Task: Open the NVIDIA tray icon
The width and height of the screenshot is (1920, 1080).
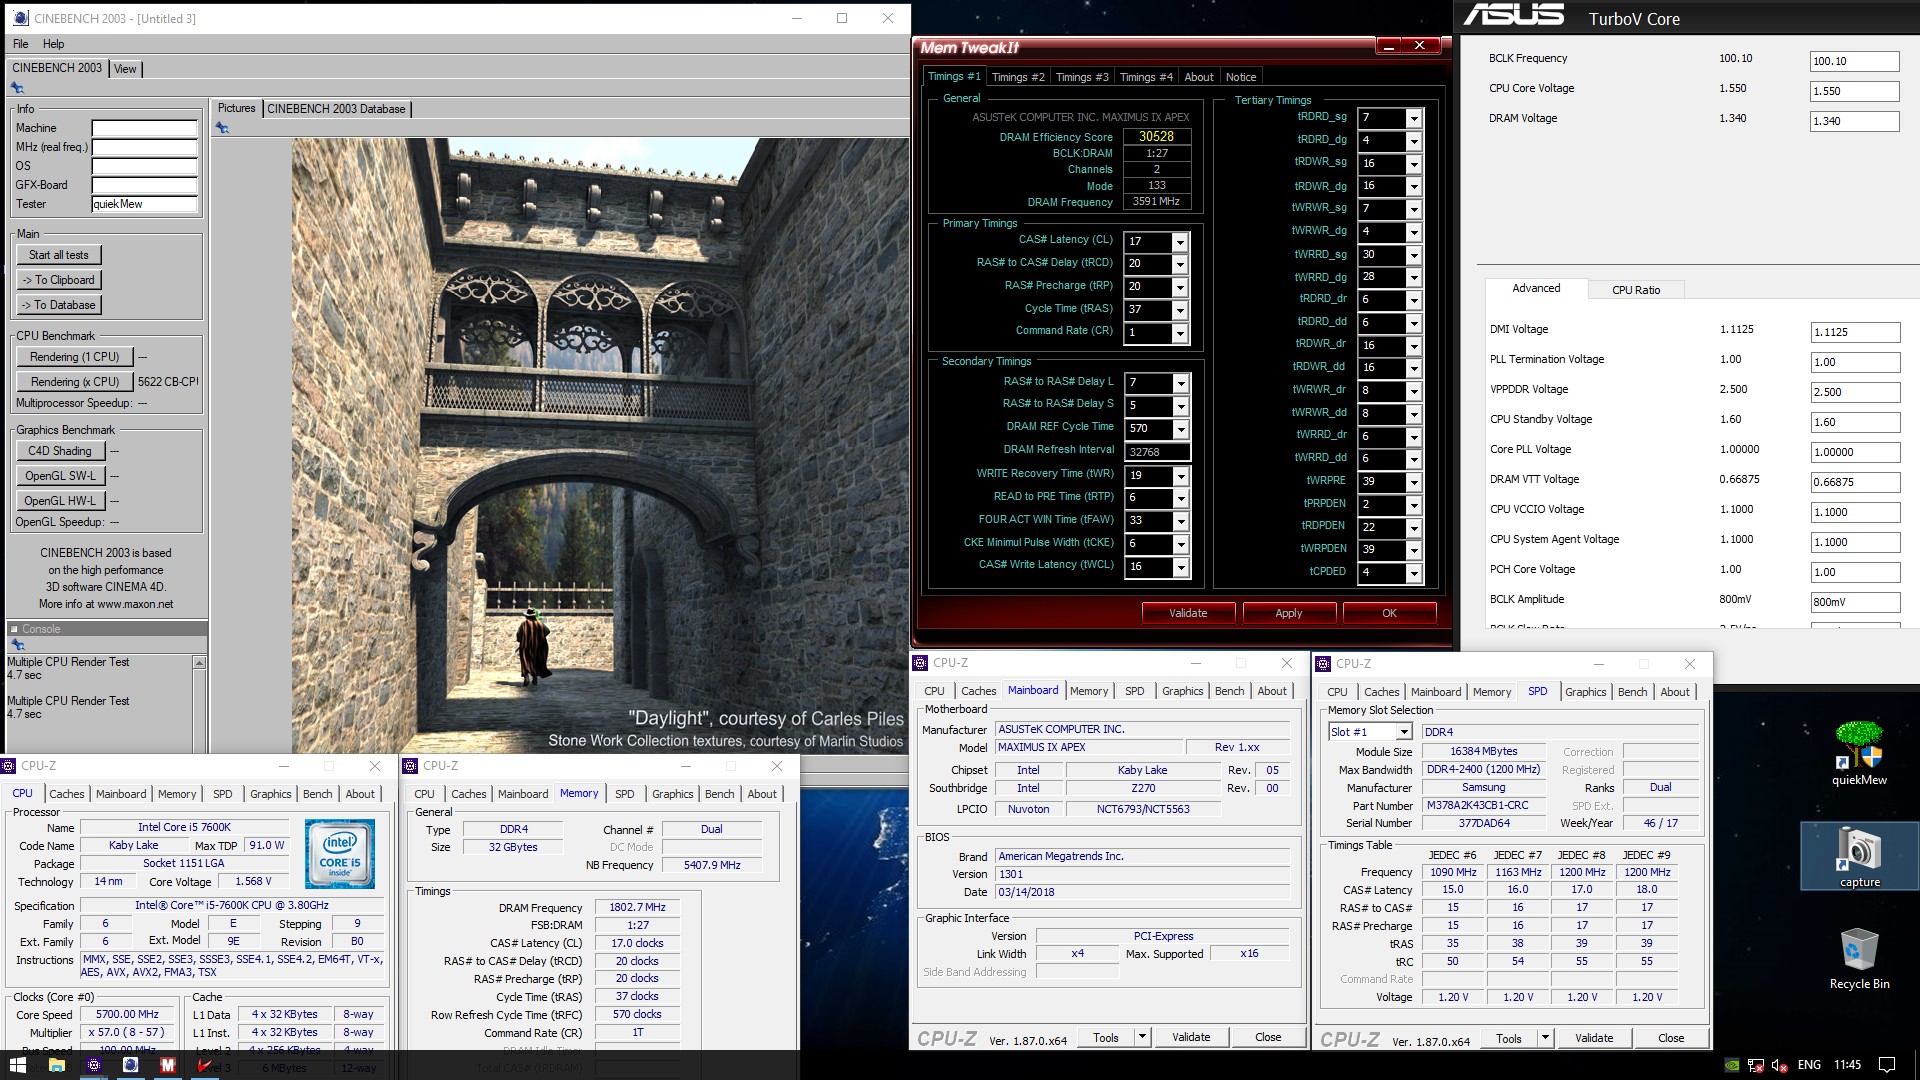Action: coord(1732,1065)
